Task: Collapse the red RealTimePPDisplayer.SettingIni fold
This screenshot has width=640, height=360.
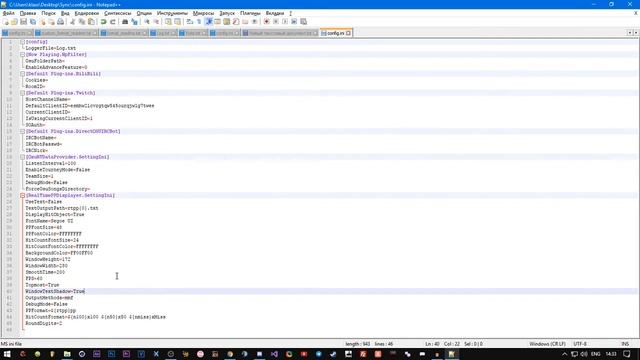Action: pos(22,196)
